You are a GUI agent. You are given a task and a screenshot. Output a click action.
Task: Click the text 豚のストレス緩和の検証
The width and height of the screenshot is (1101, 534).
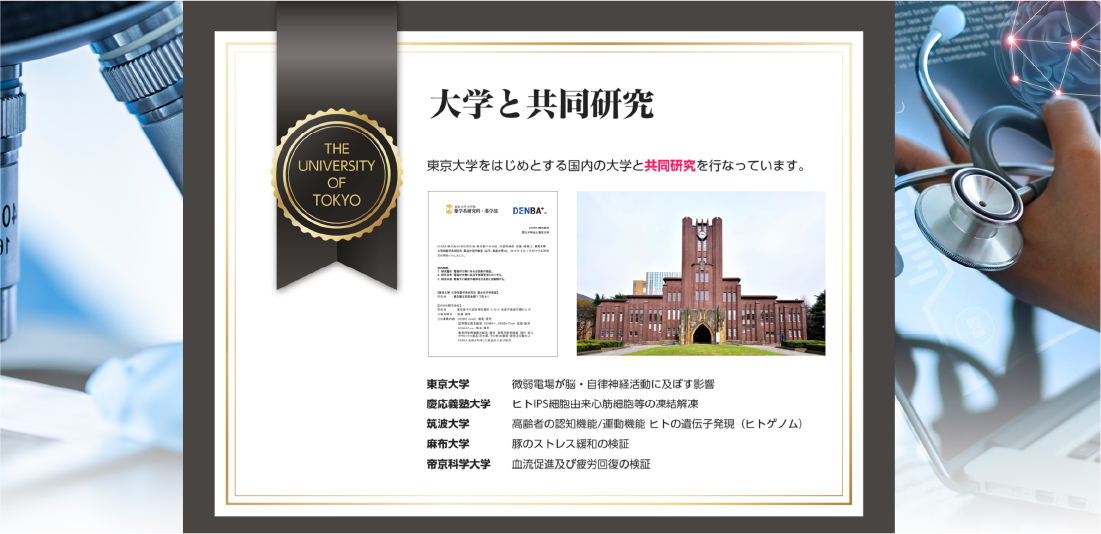pos(571,444)
